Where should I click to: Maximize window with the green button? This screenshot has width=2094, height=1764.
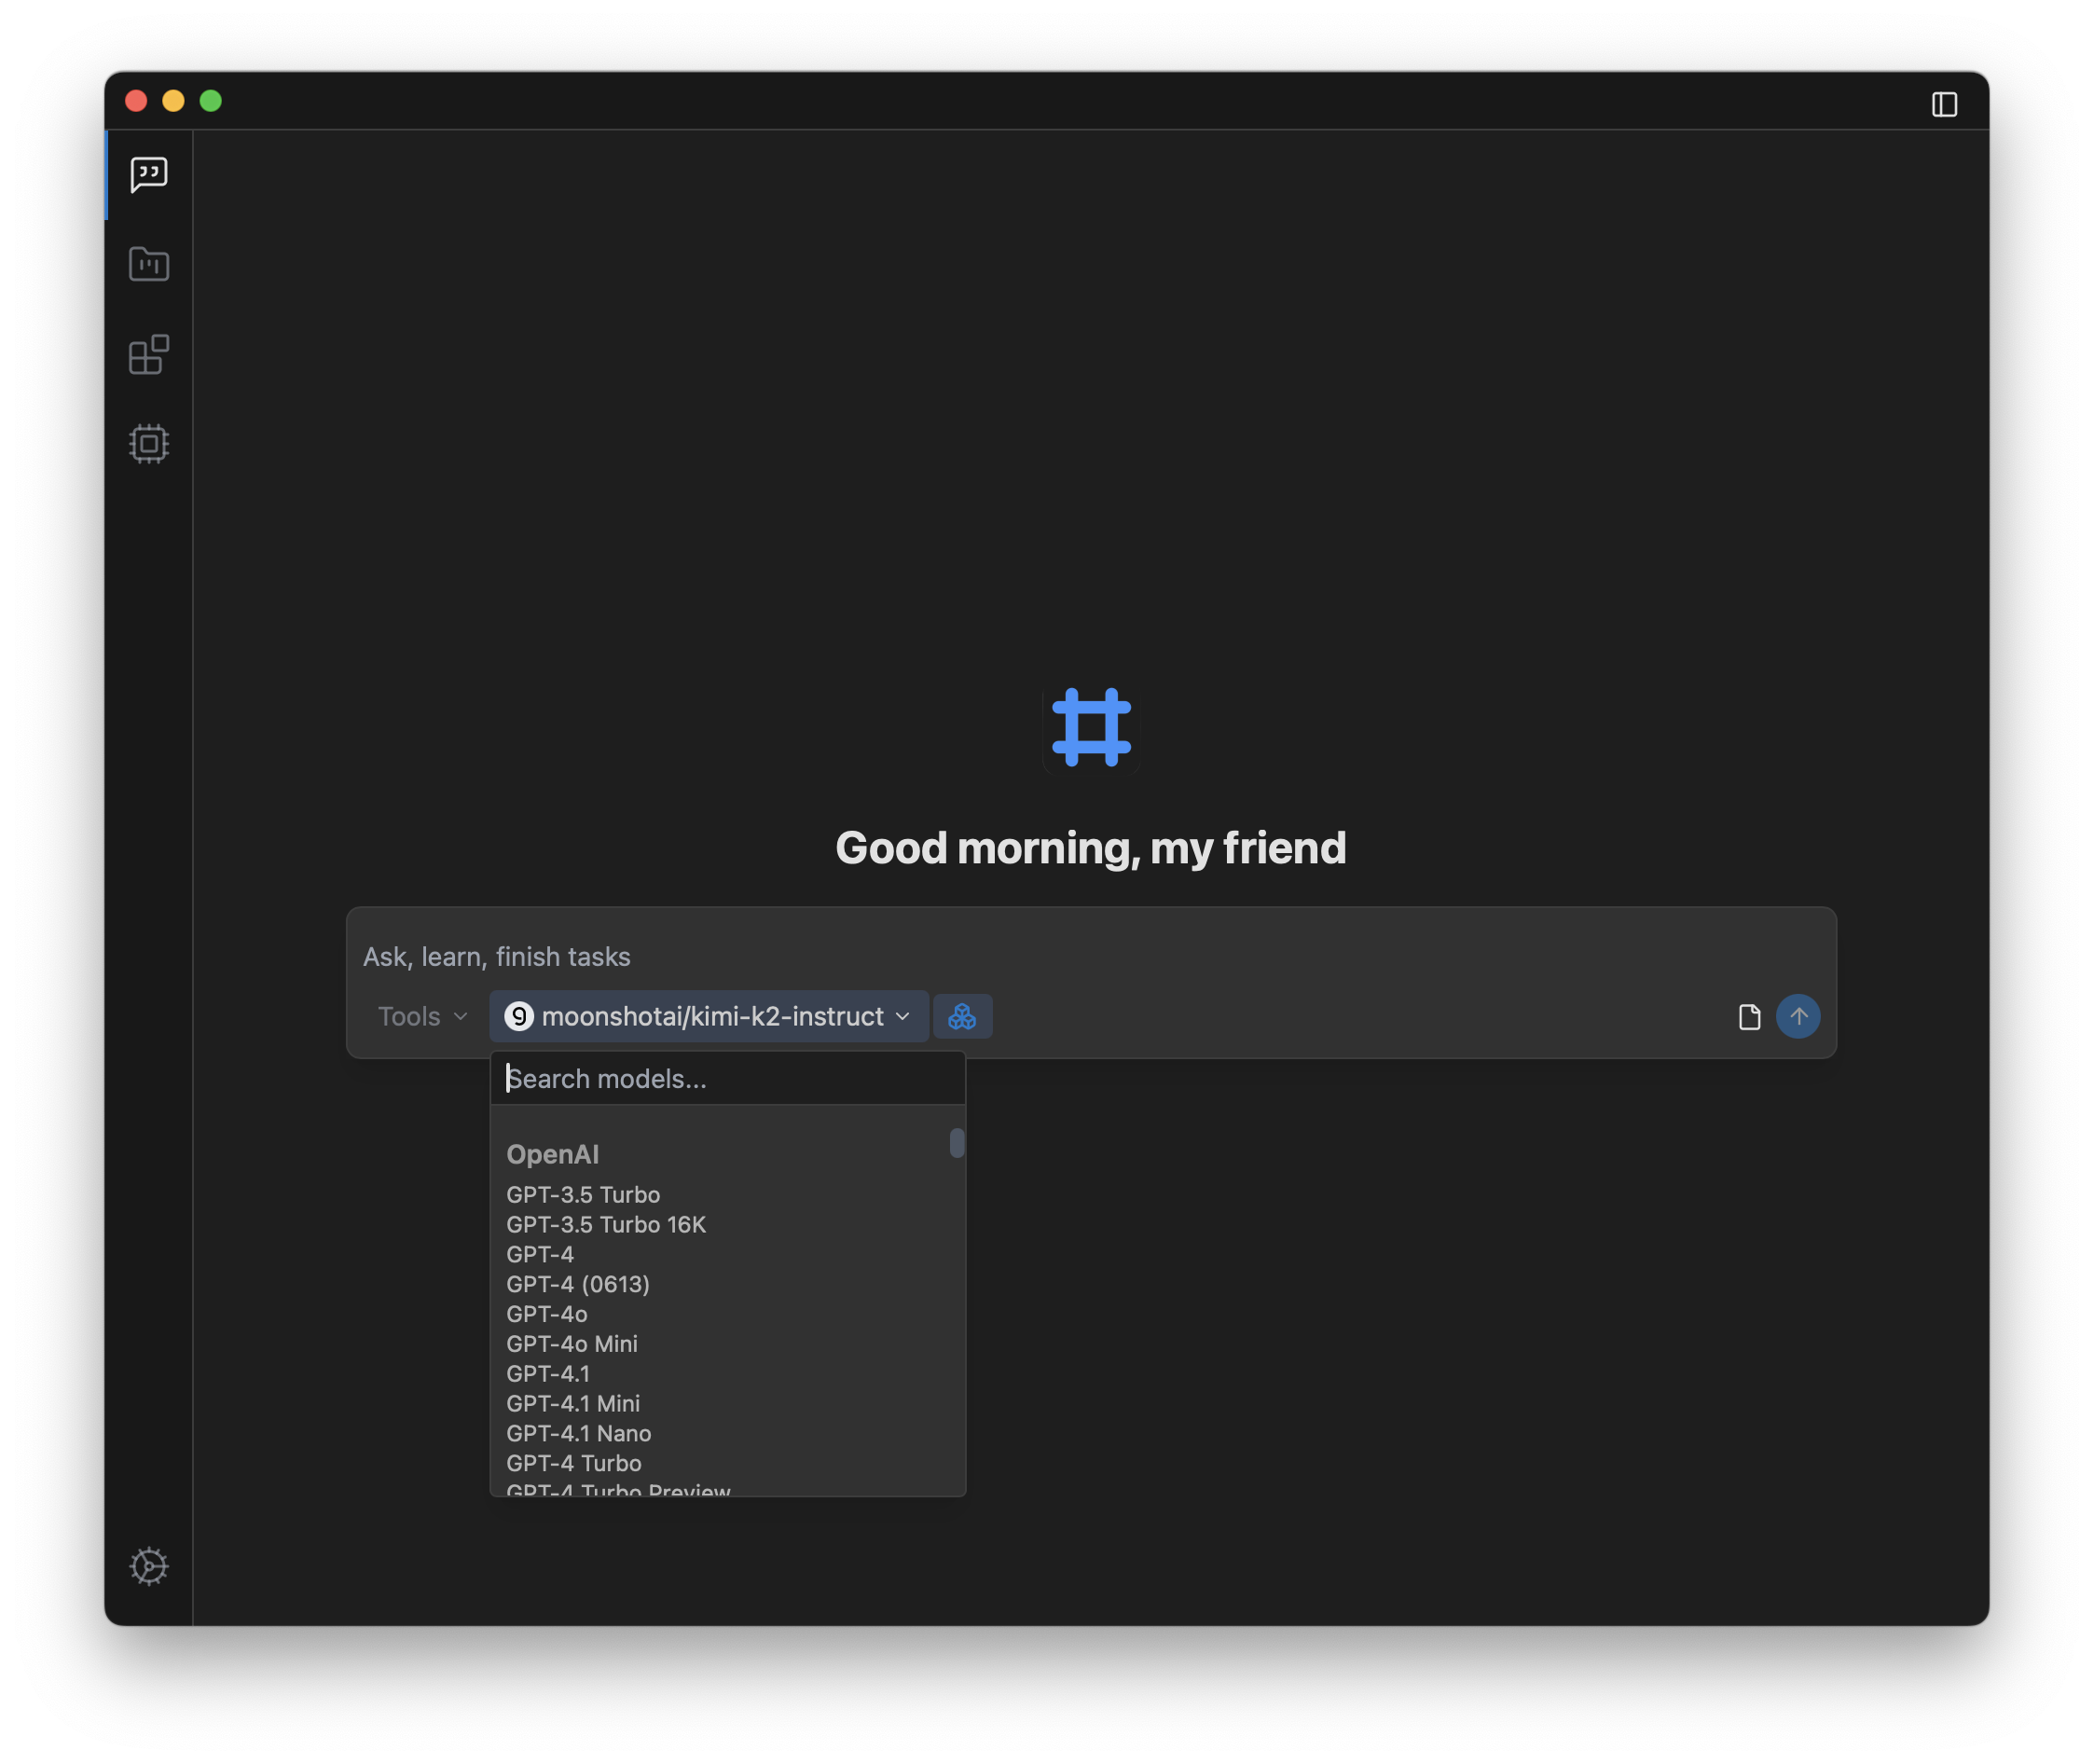211,101
